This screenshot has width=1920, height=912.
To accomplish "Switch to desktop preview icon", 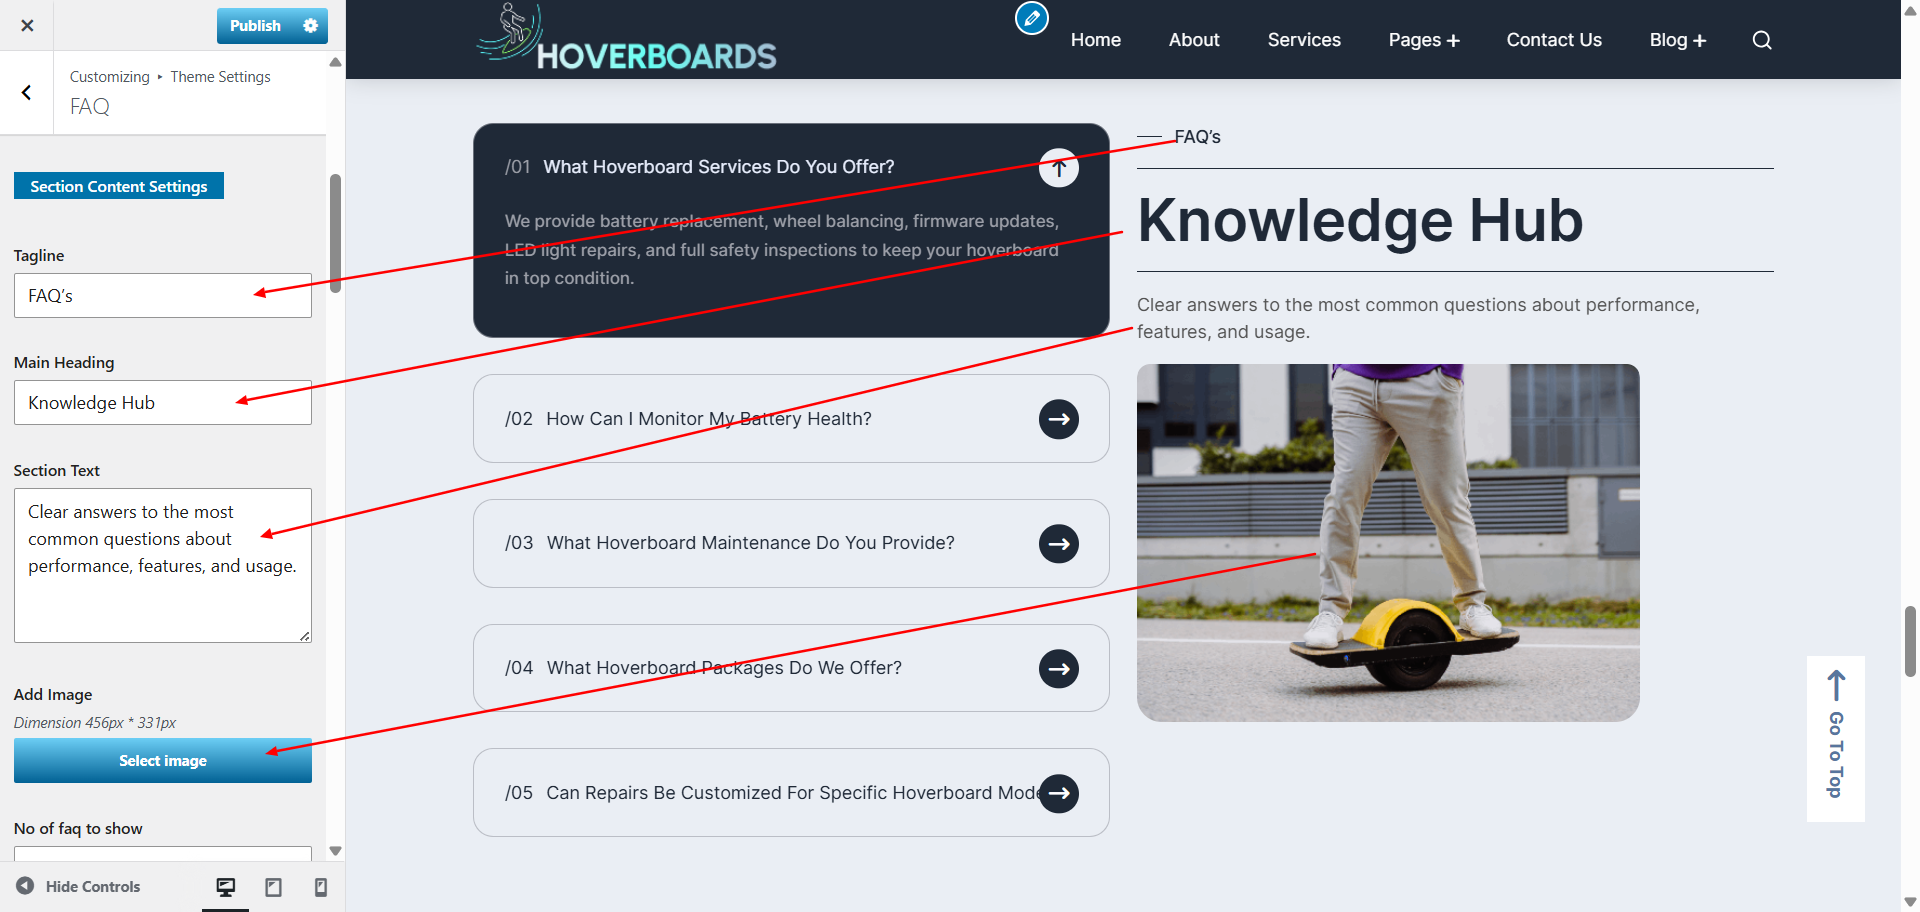I will point(226,887).
